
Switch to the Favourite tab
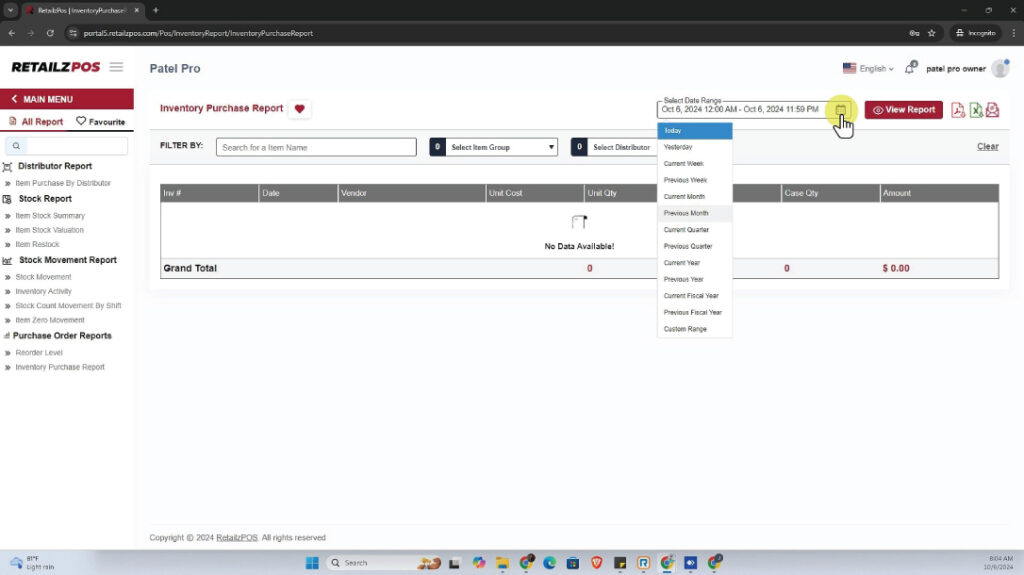(101, 122)
